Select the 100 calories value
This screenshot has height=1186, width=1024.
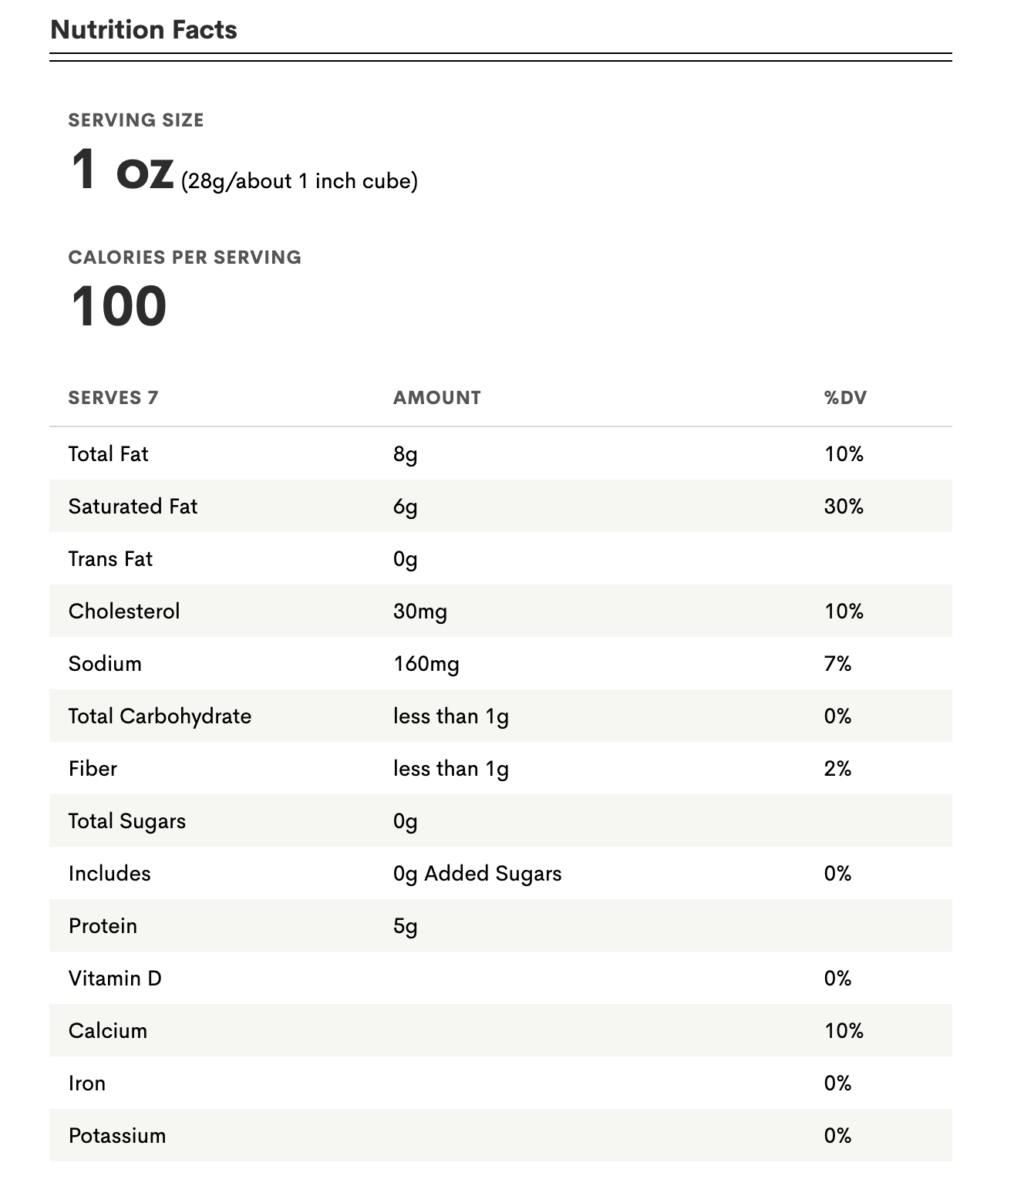pyautogui.click(x=118, y=306)
